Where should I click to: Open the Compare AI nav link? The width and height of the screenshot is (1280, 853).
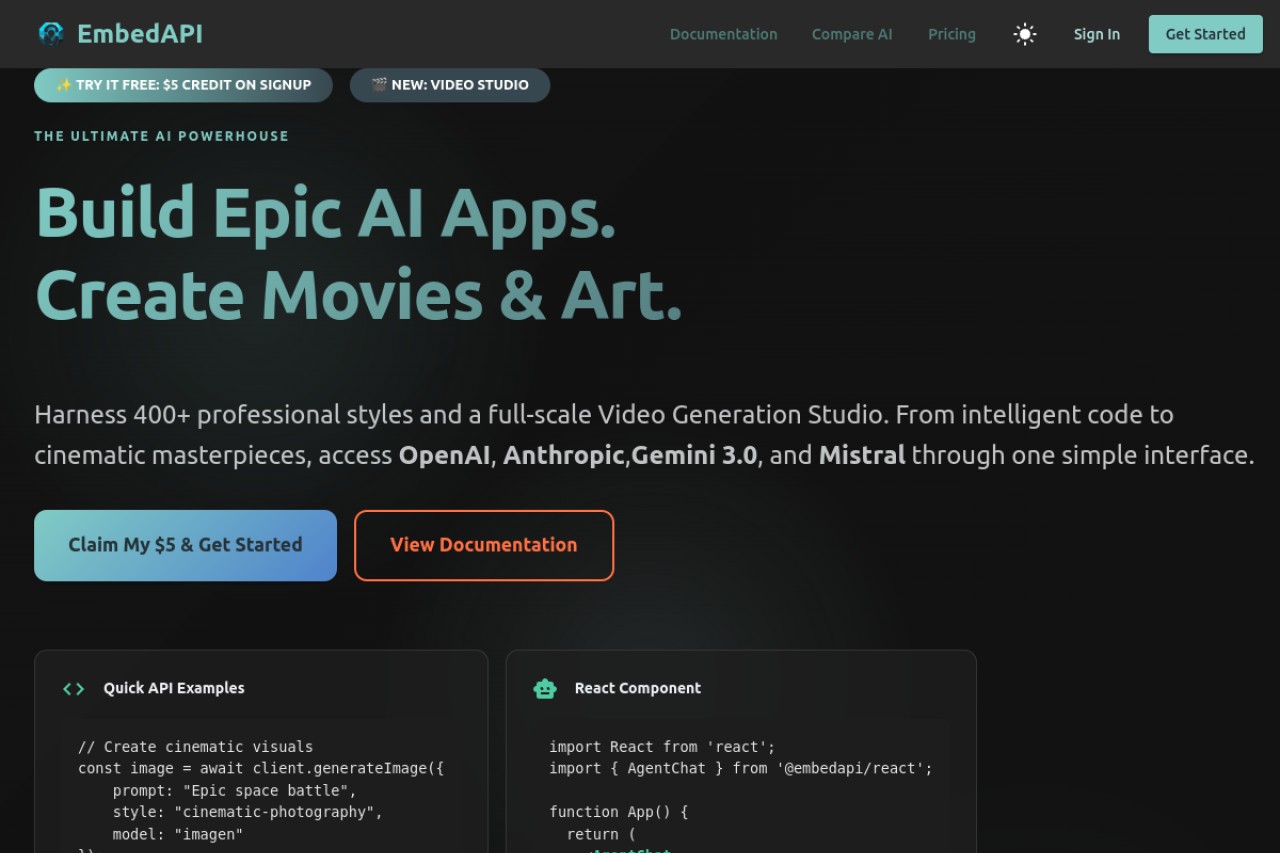point(852,34)
